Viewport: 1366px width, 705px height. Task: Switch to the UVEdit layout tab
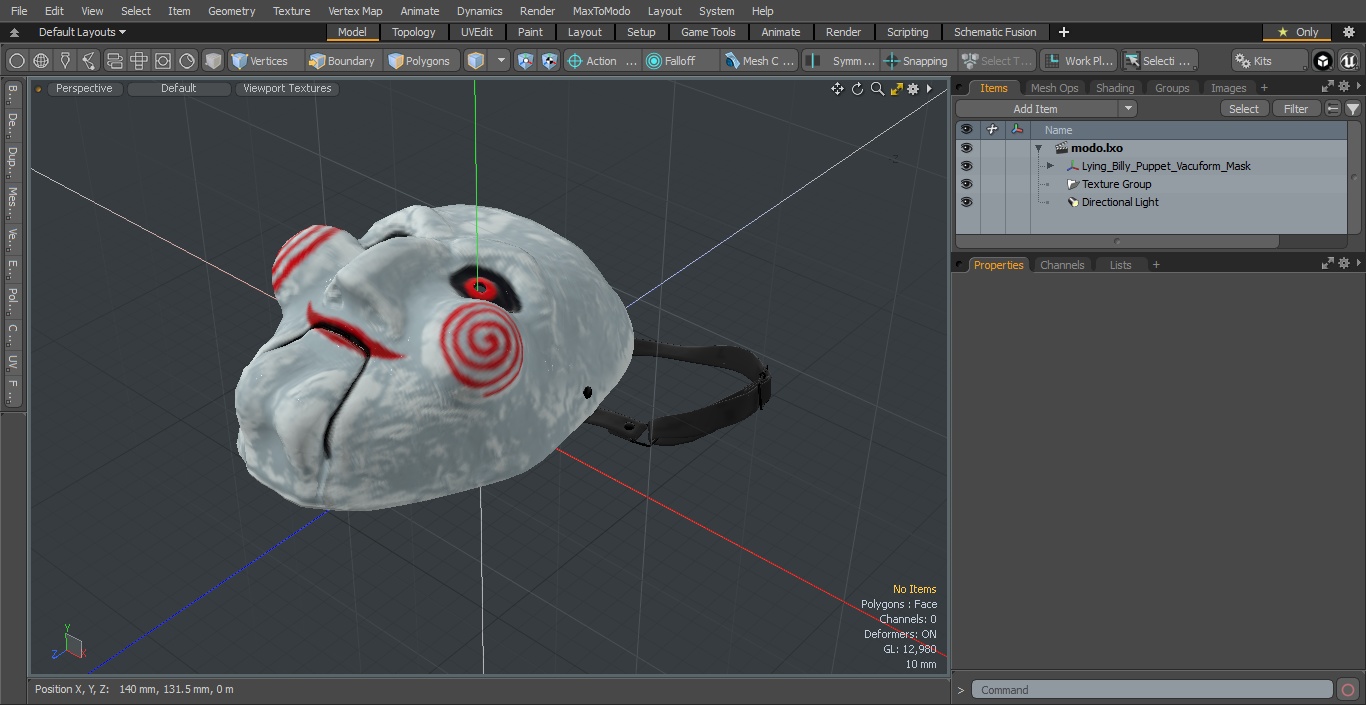pos(476,32)
